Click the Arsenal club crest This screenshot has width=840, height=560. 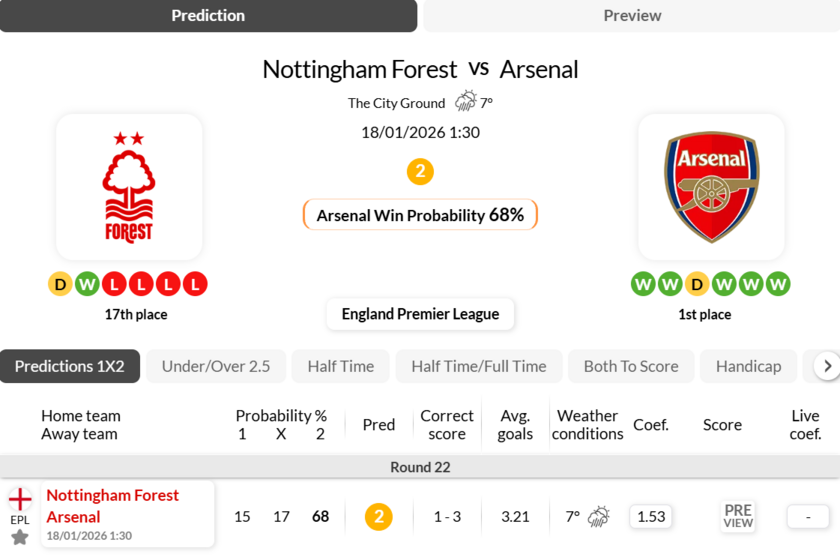click(x=711, y=187)
